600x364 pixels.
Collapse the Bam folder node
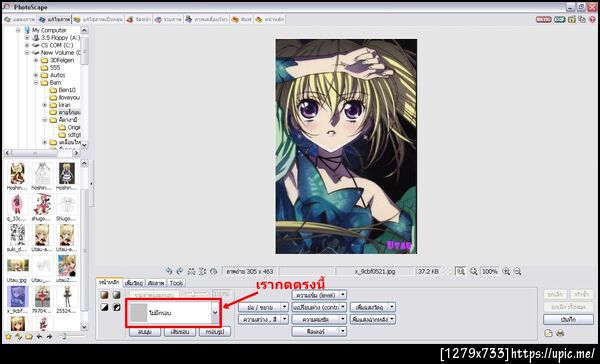point(36,82)
